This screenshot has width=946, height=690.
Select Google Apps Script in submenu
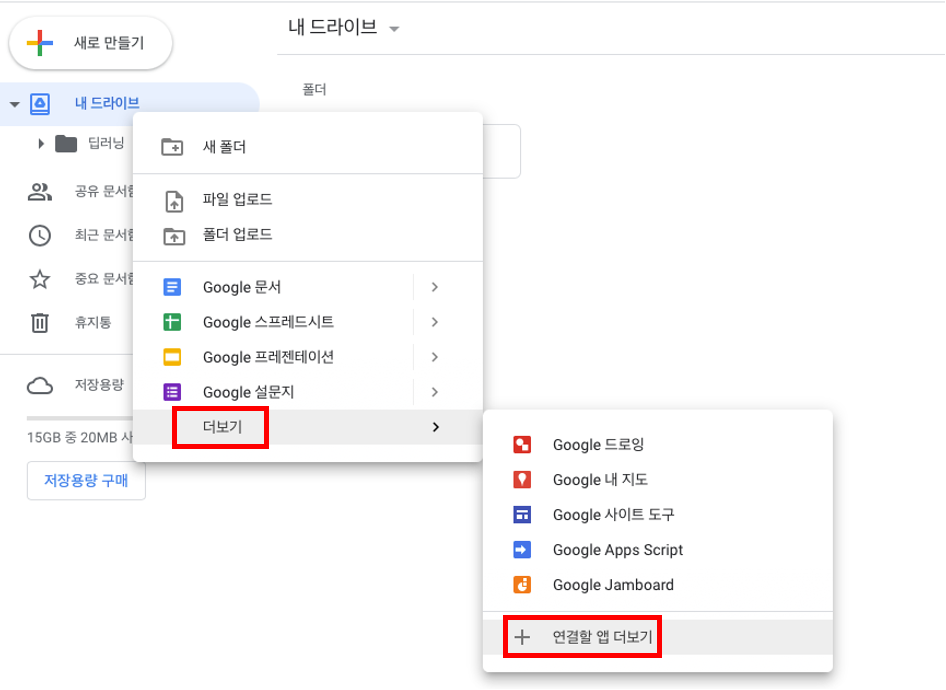point(658,549)
